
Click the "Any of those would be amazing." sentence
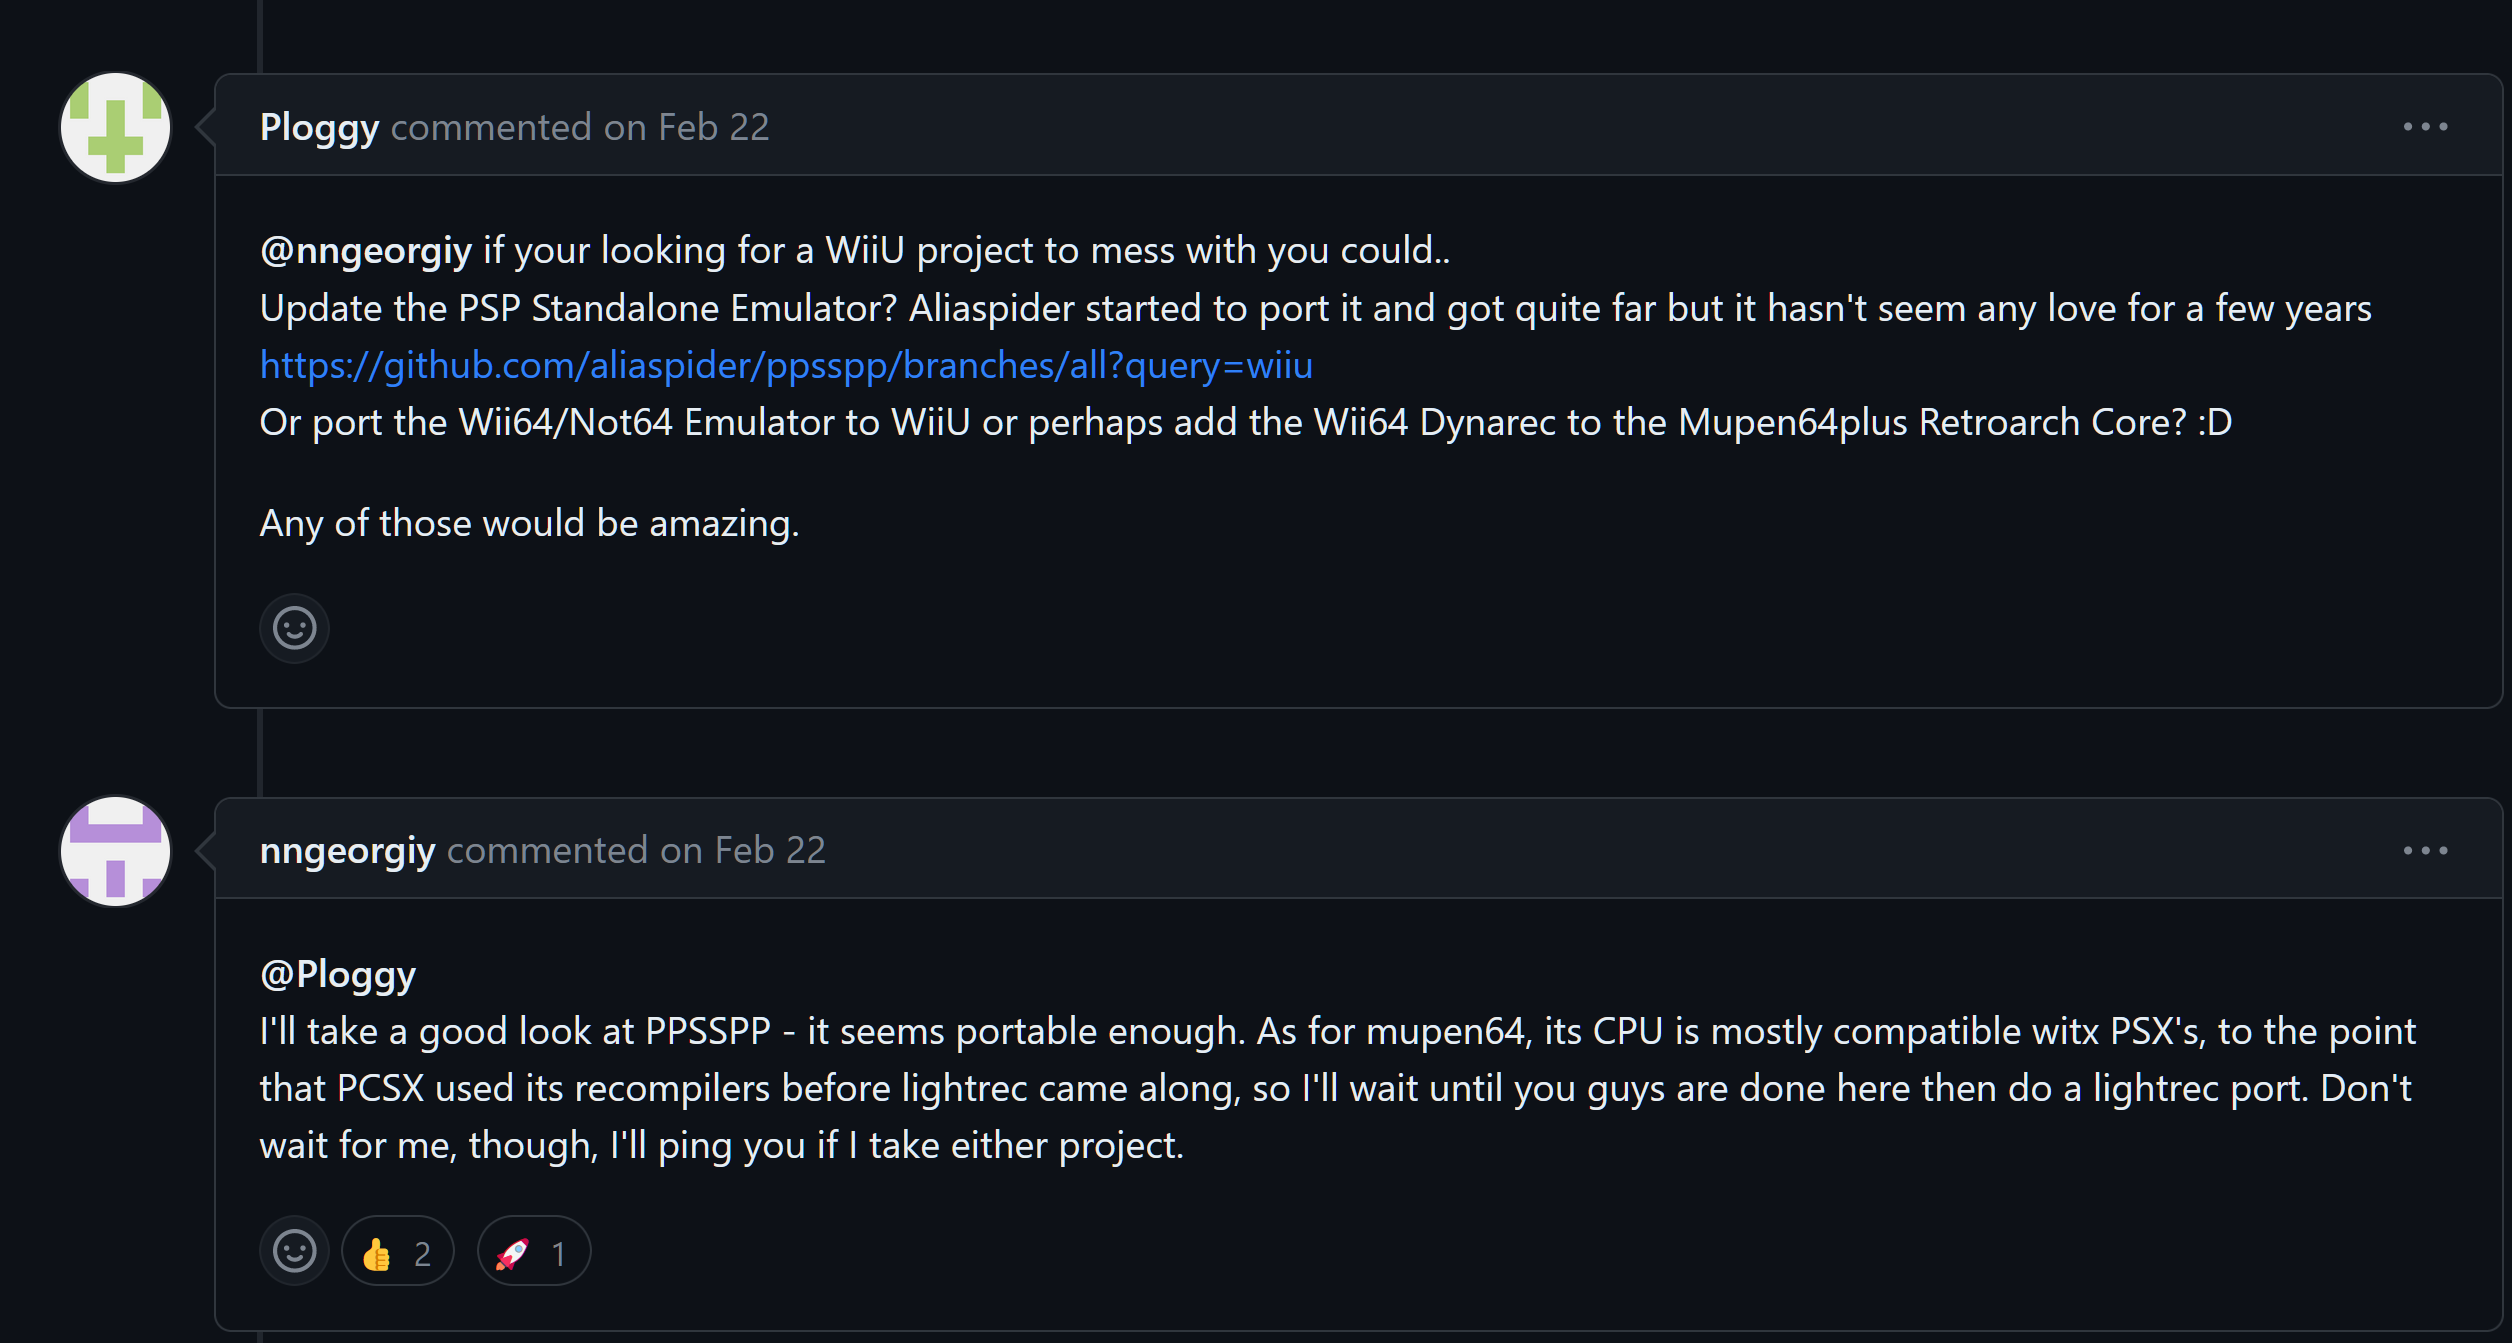(x=529, y=524)
